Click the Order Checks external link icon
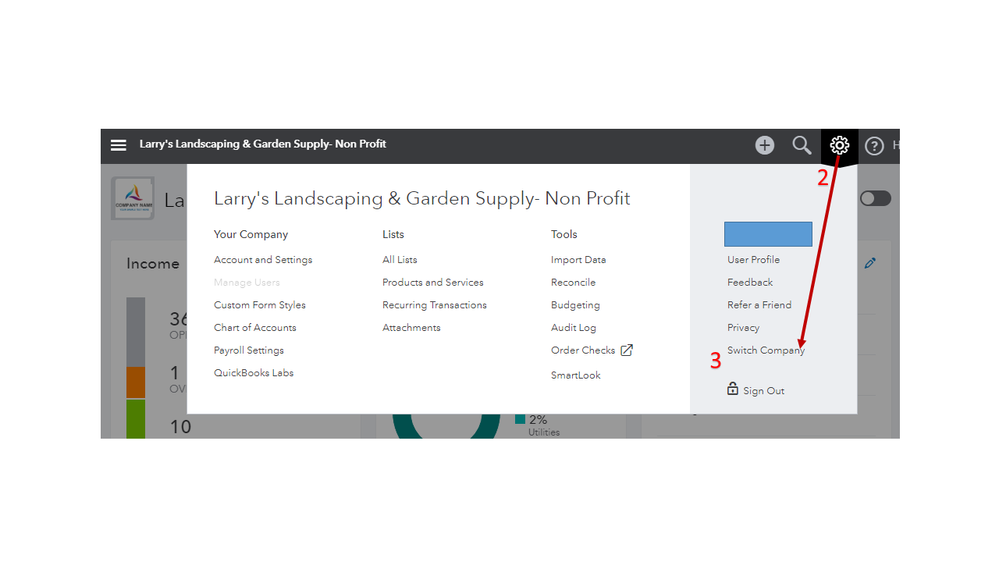 click(627, 350)
